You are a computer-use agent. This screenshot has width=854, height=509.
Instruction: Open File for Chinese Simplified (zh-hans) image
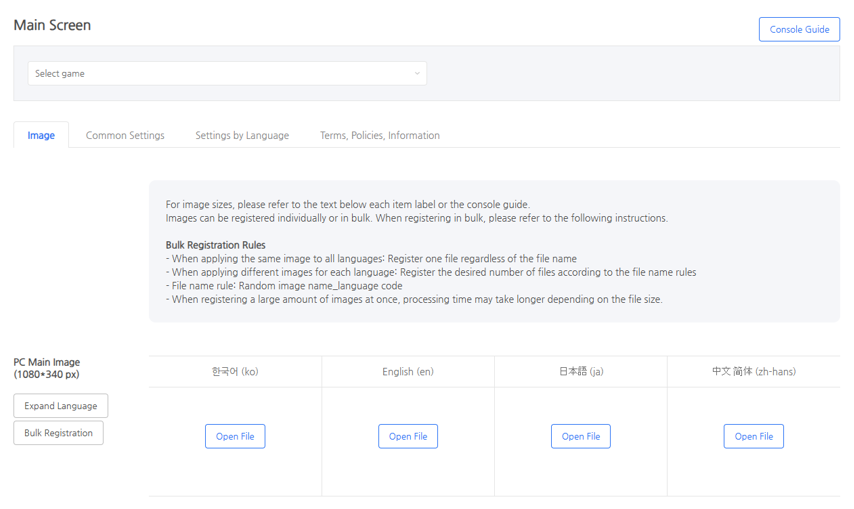click(x=753, y=436)
